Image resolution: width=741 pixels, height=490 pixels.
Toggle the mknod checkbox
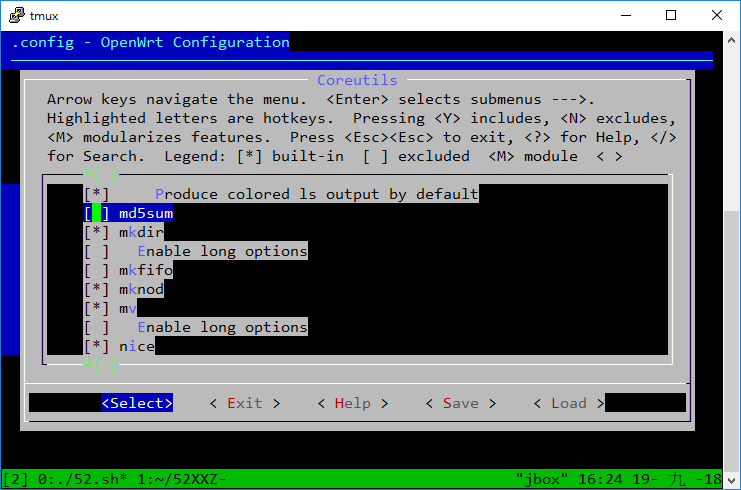coord(96,289)
